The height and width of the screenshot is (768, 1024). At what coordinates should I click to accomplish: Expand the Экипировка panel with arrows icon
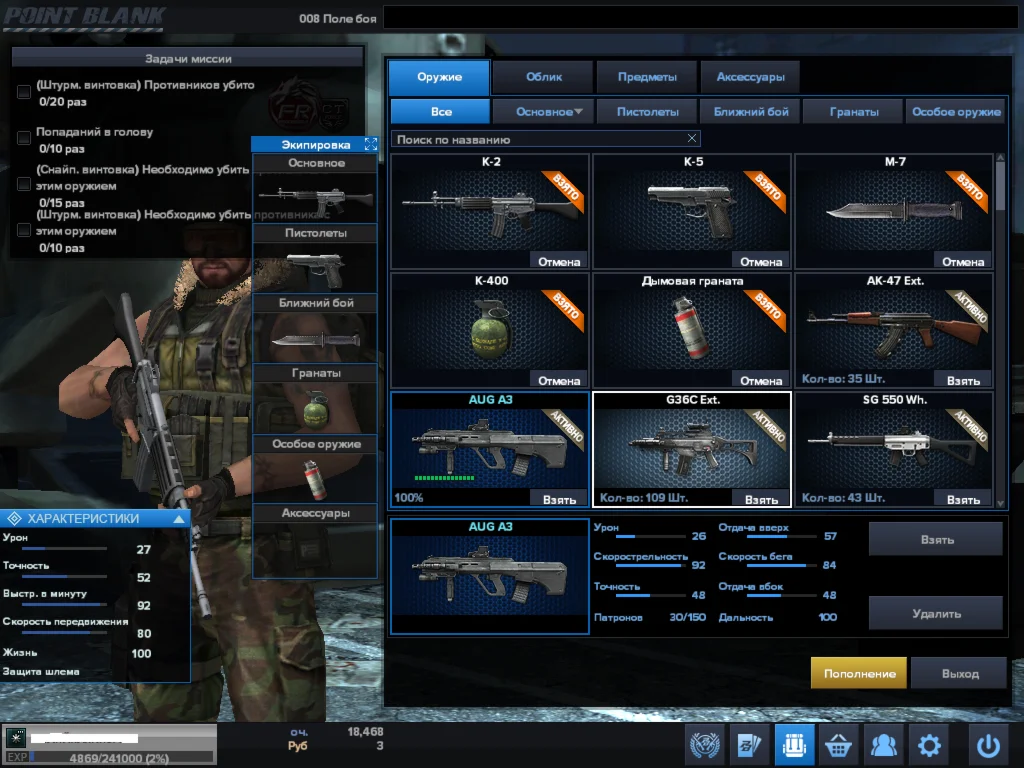(370, 144)
